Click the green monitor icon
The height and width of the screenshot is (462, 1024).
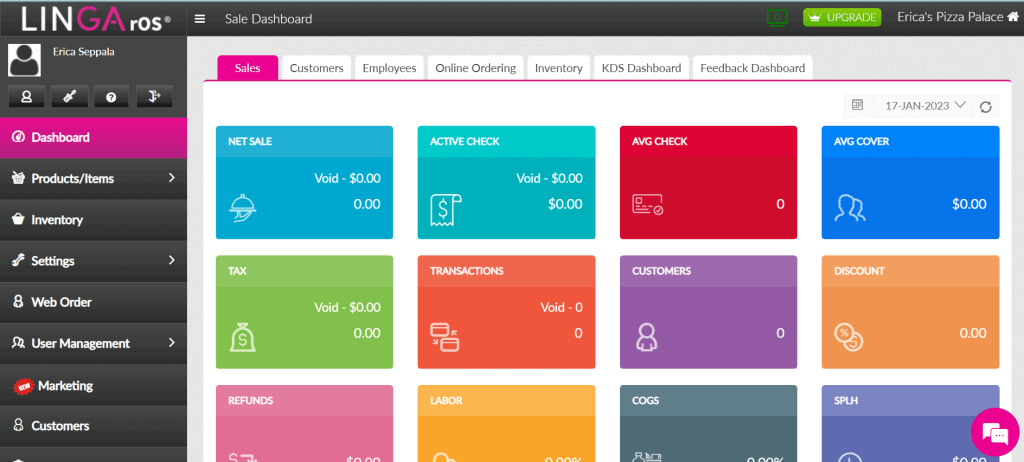776,17
